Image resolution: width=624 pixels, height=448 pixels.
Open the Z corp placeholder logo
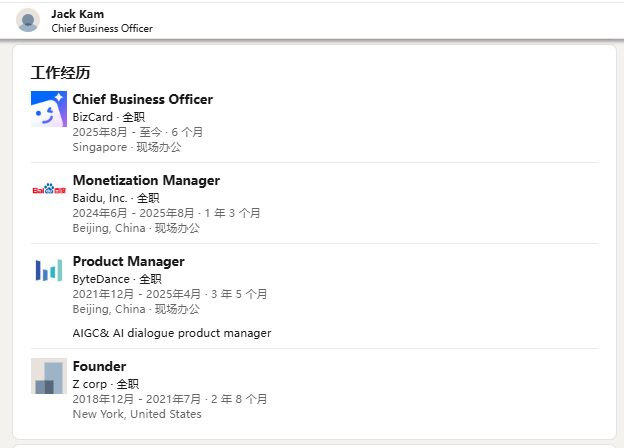coord(49,376)
